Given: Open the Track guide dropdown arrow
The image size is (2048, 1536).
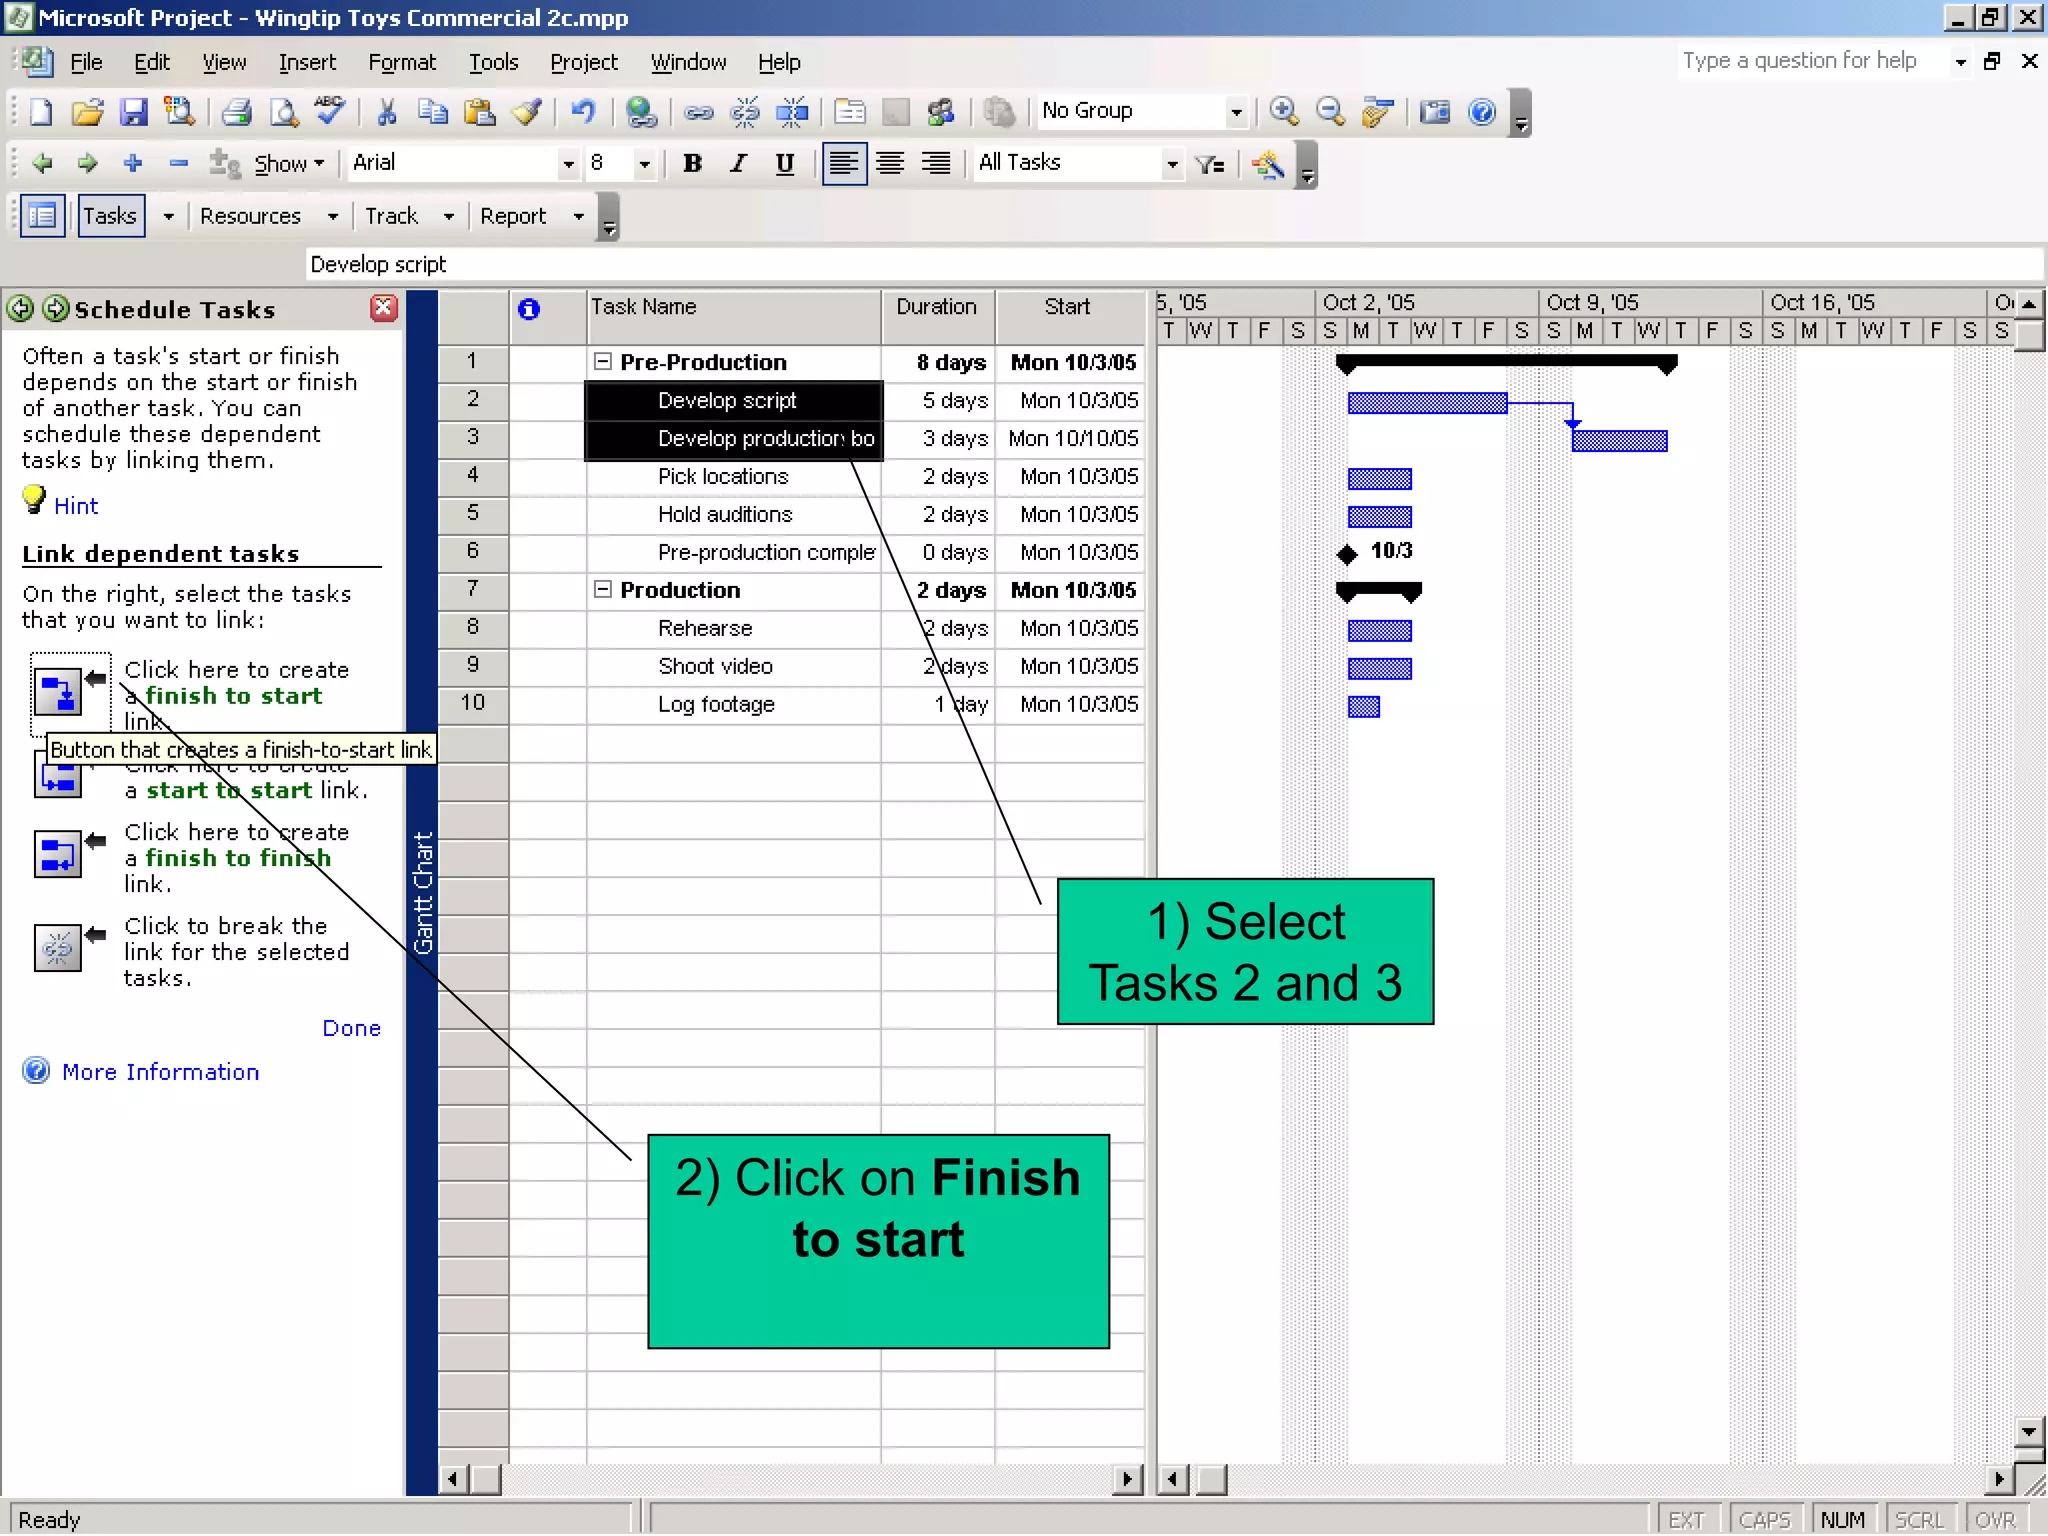Looking at the screenshot, I should 449,216.
